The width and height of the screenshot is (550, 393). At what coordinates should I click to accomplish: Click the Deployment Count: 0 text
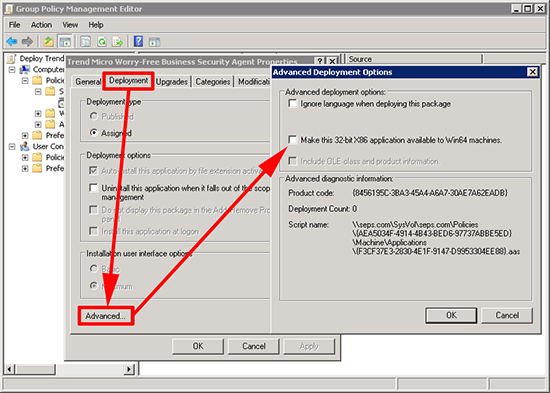pyautogui.click(x=323, y=209)
